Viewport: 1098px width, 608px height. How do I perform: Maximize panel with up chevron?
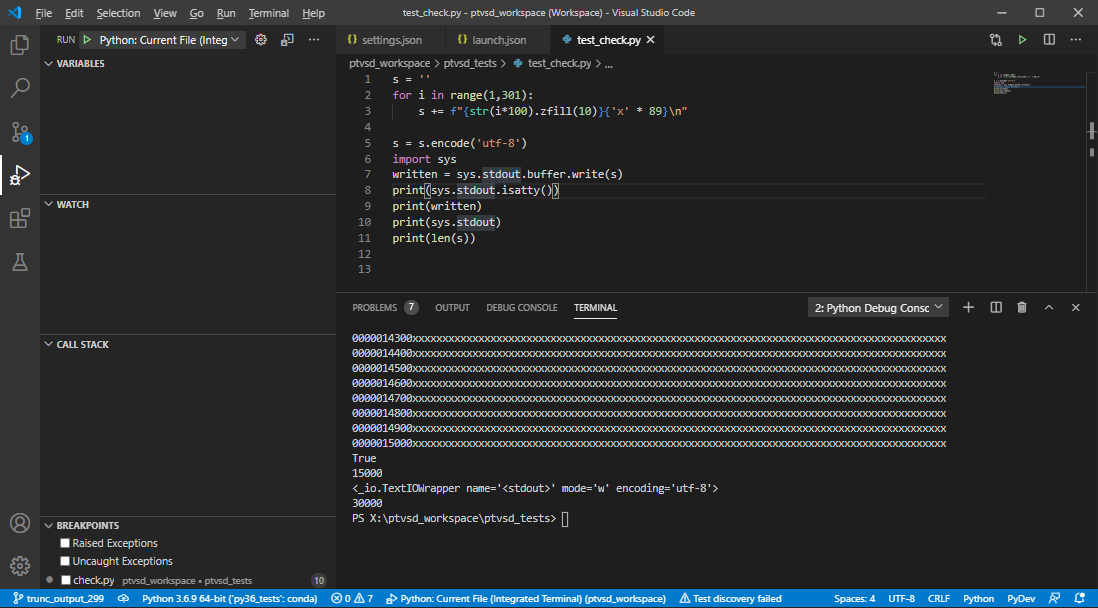pyautogui.click(x=1049, y=308)
